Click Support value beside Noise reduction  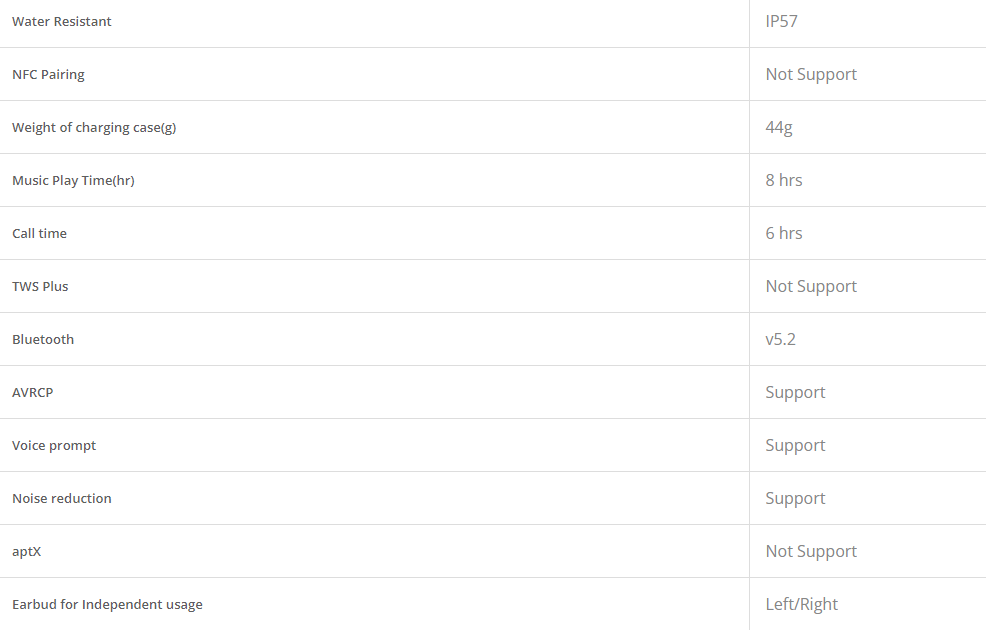795,498
